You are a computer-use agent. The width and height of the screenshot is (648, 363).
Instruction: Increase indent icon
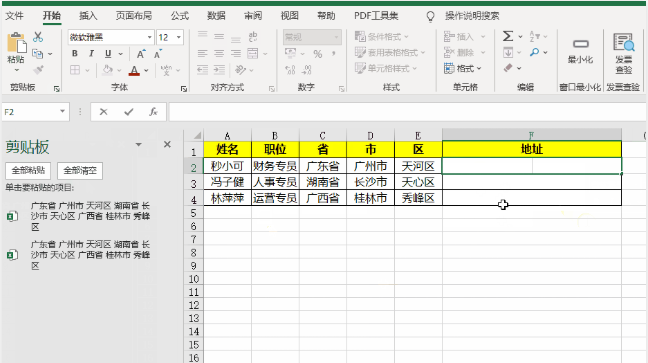click(x=219, y=70)
